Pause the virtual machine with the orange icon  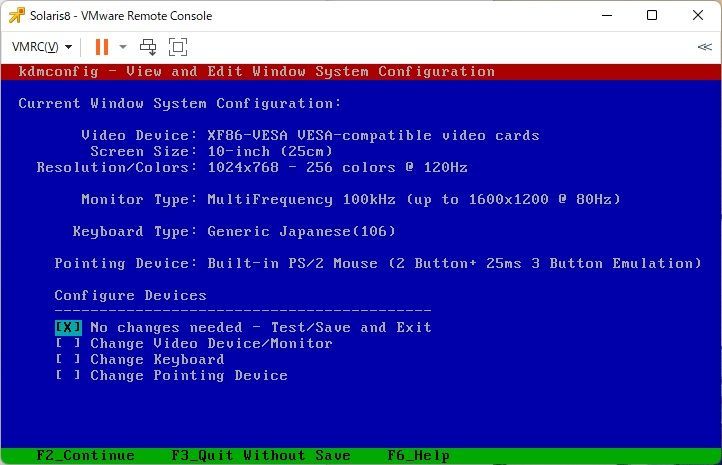[x=102, y=46]
